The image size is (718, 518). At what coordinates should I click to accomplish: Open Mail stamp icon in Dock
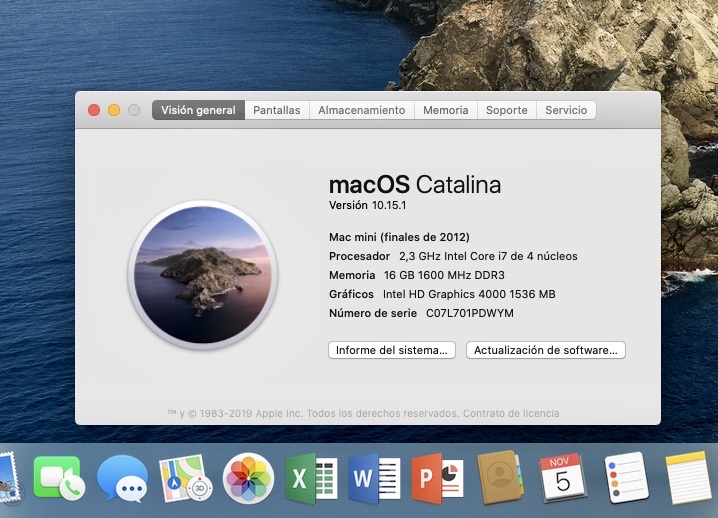[9, 479]
